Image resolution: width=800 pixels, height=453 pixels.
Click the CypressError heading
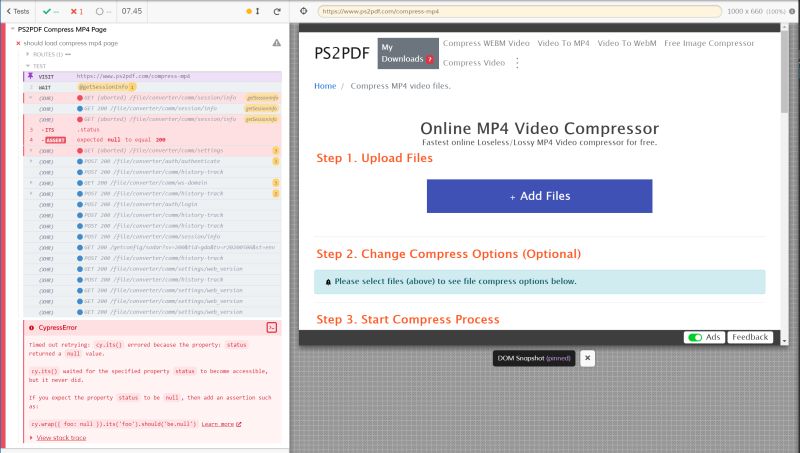click(58, 328)
